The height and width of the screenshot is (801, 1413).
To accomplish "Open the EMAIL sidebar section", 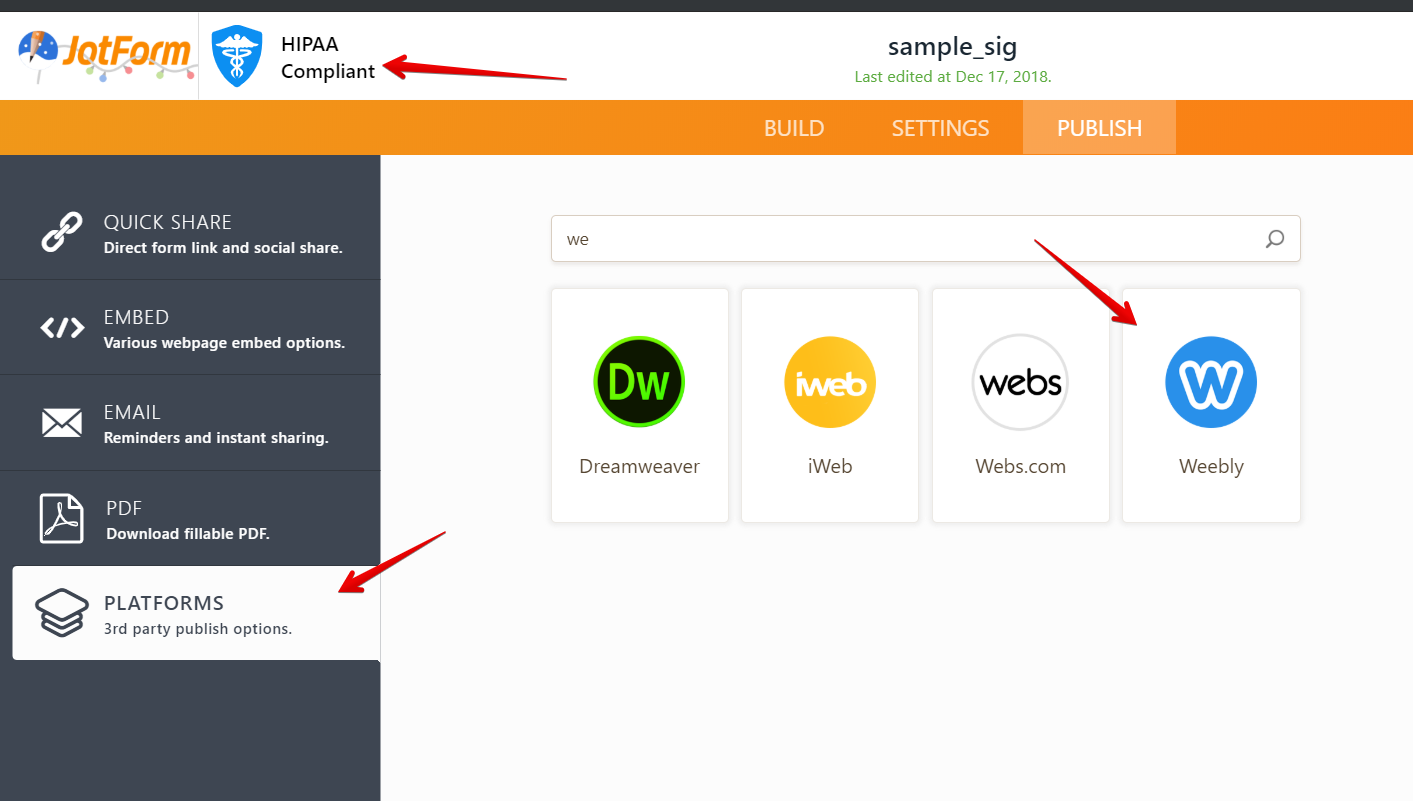I will [x=190, y=422].
